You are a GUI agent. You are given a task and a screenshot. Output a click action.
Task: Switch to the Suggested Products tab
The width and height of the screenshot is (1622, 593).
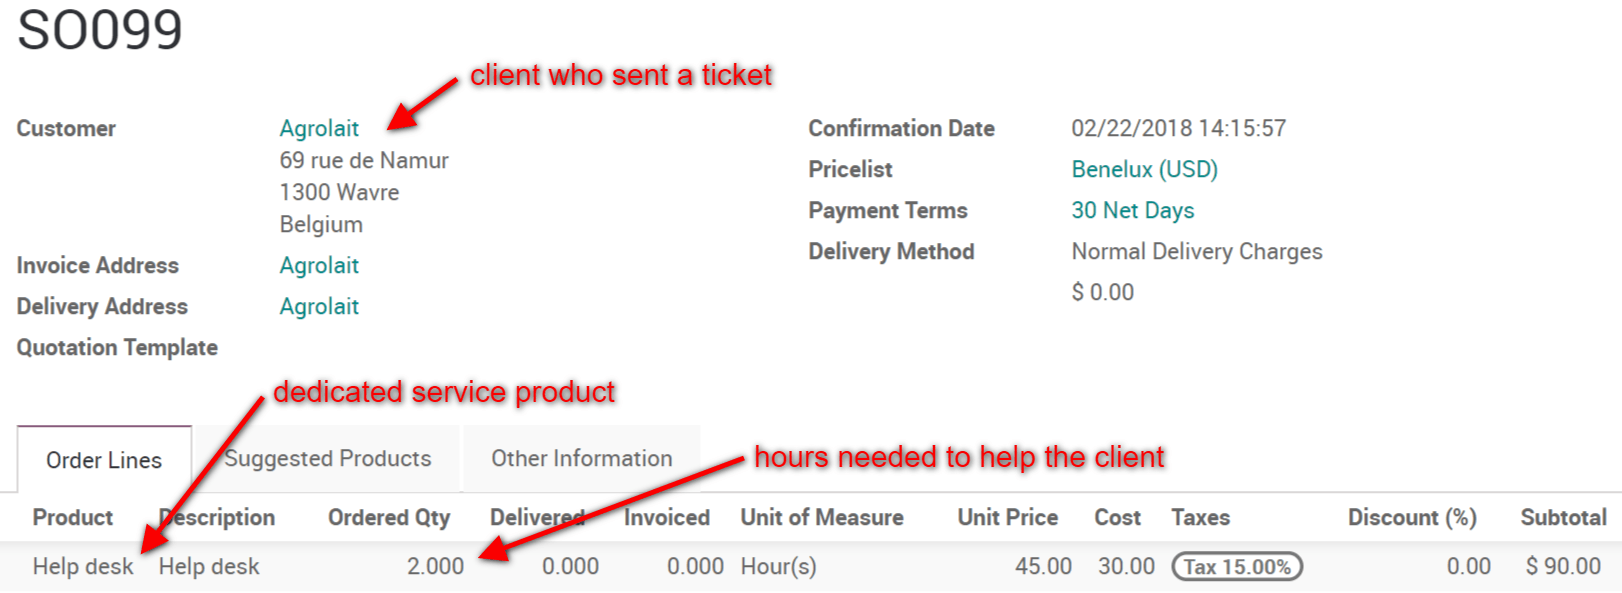tap(328, 459)
